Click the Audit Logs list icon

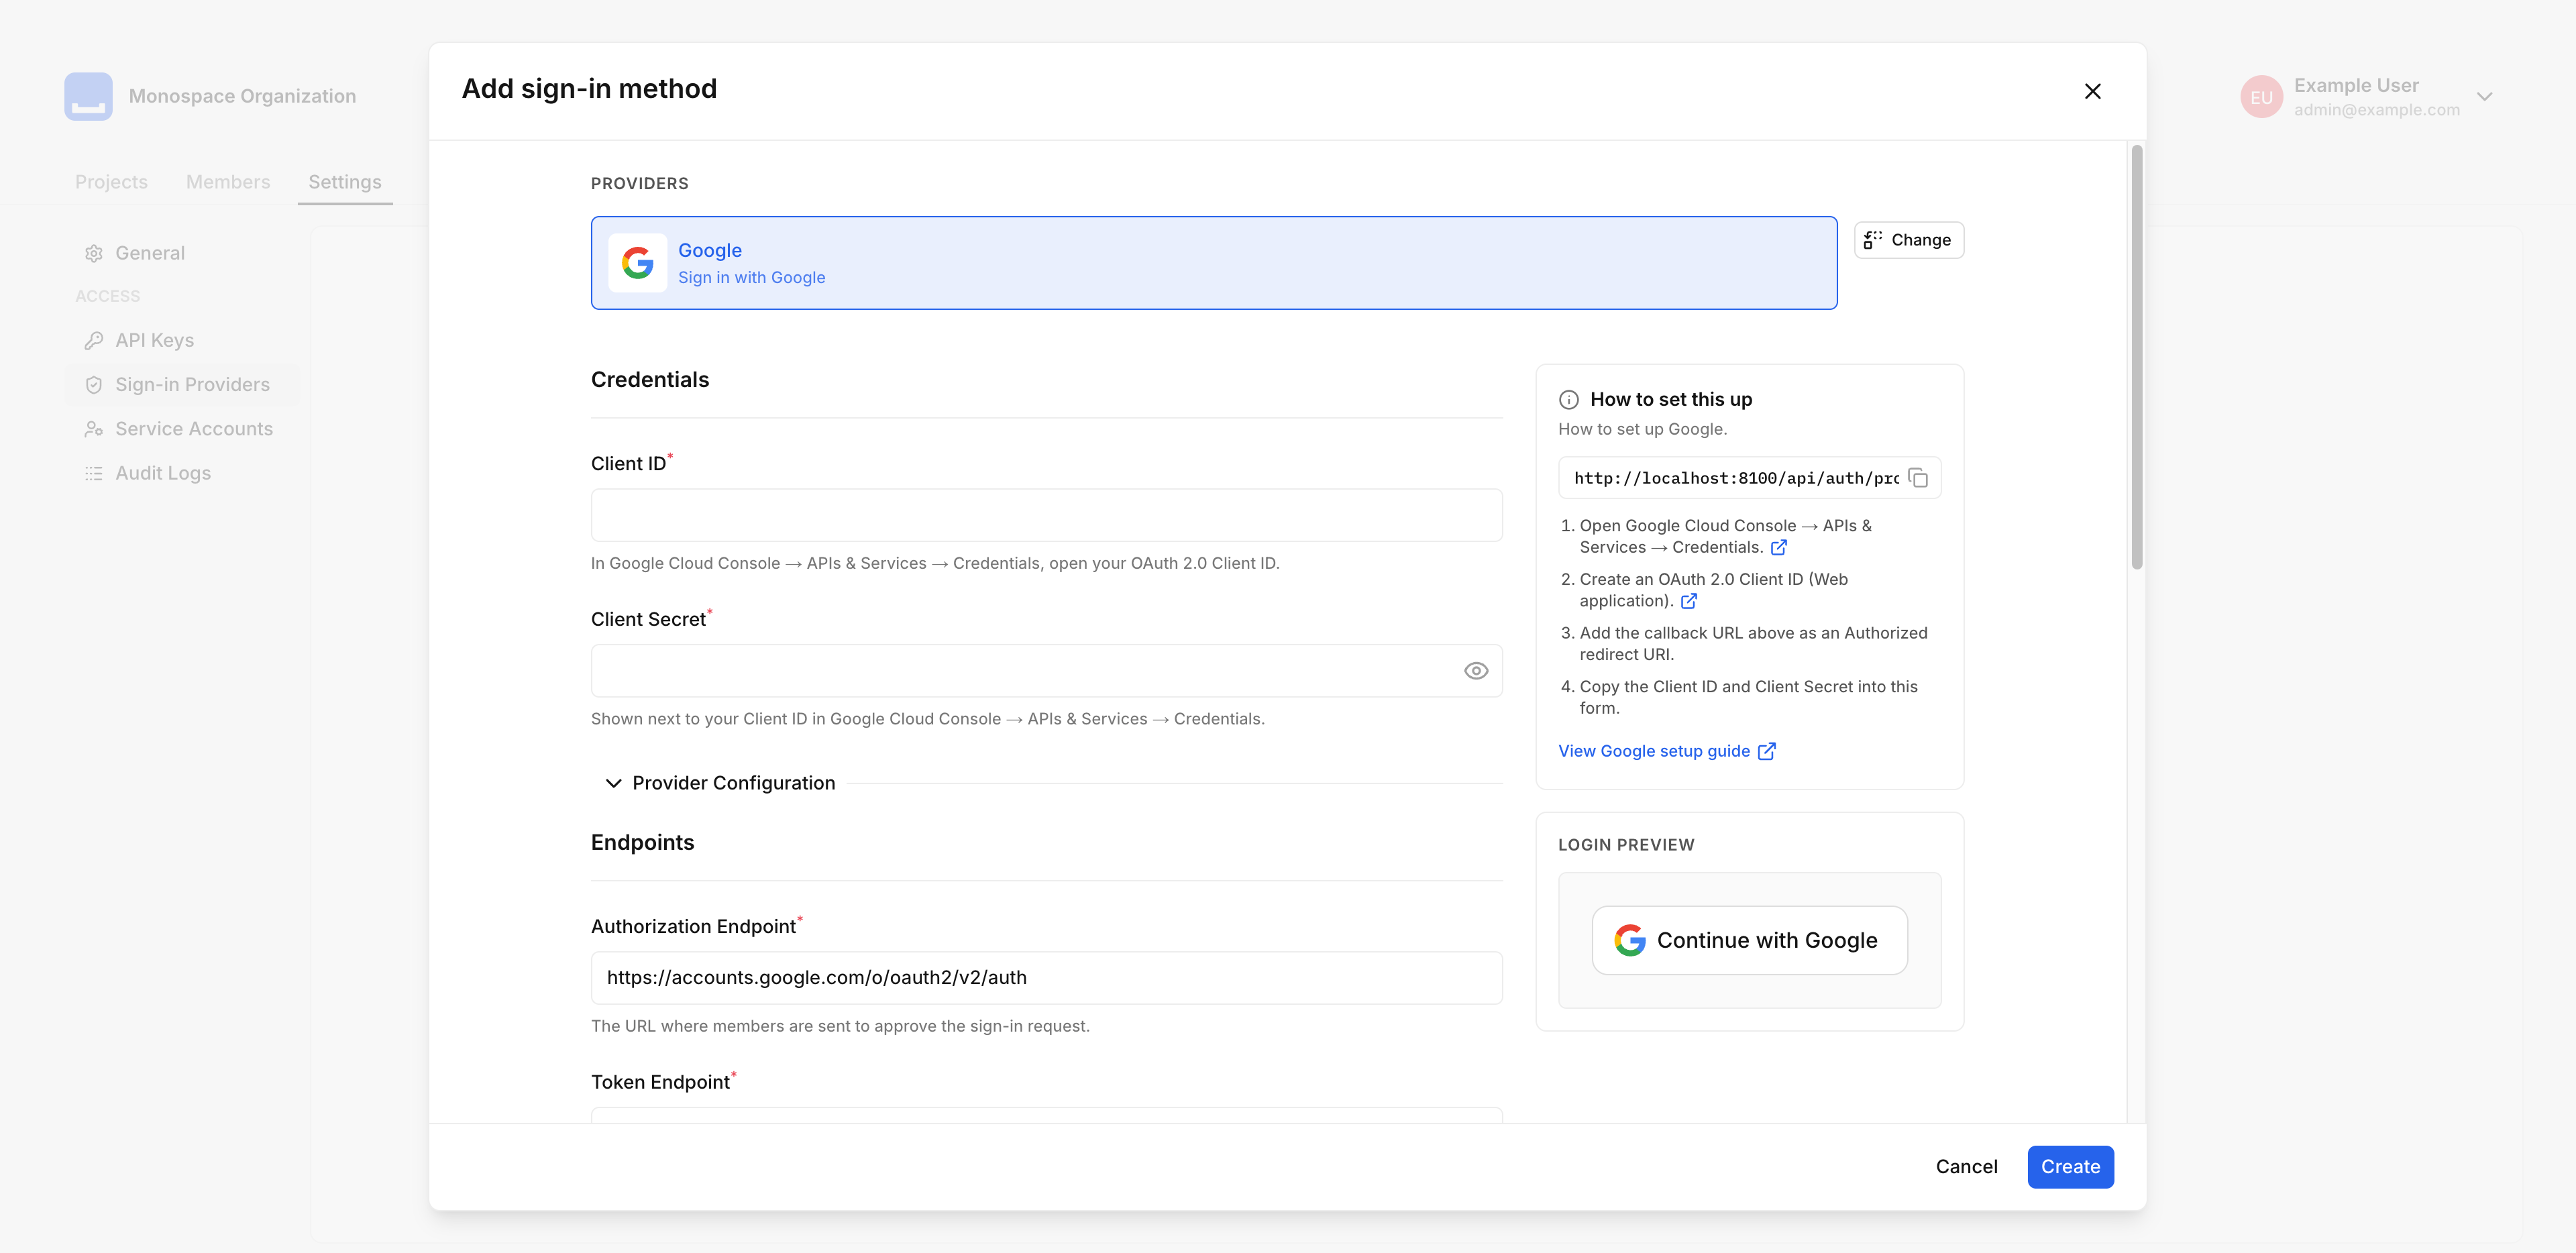click(x=94, y=473)
